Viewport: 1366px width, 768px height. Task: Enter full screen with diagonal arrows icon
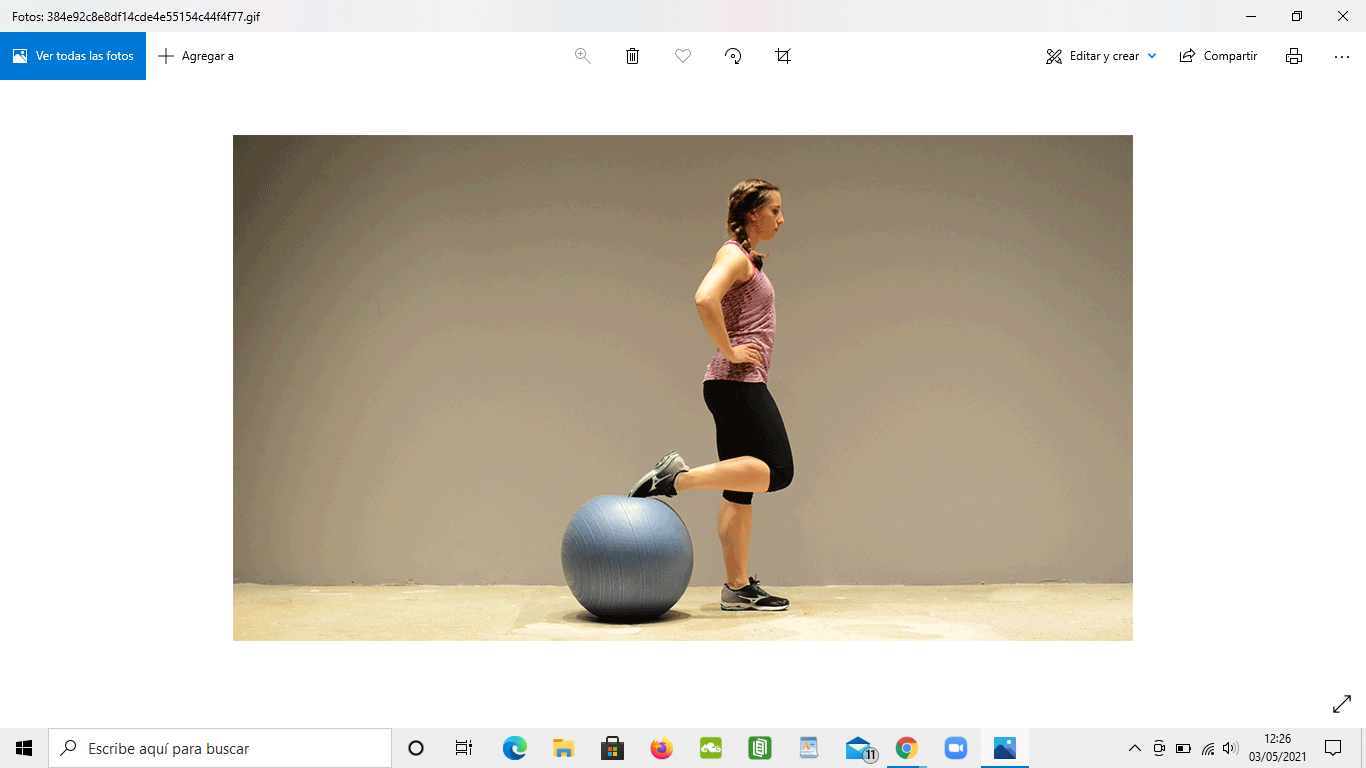(x=1342, y=705)
